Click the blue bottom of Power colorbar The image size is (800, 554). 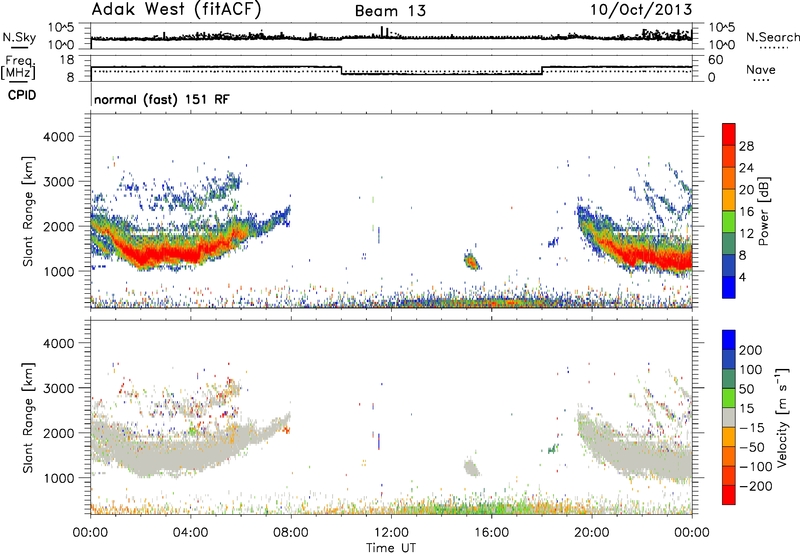click(729, 287)
